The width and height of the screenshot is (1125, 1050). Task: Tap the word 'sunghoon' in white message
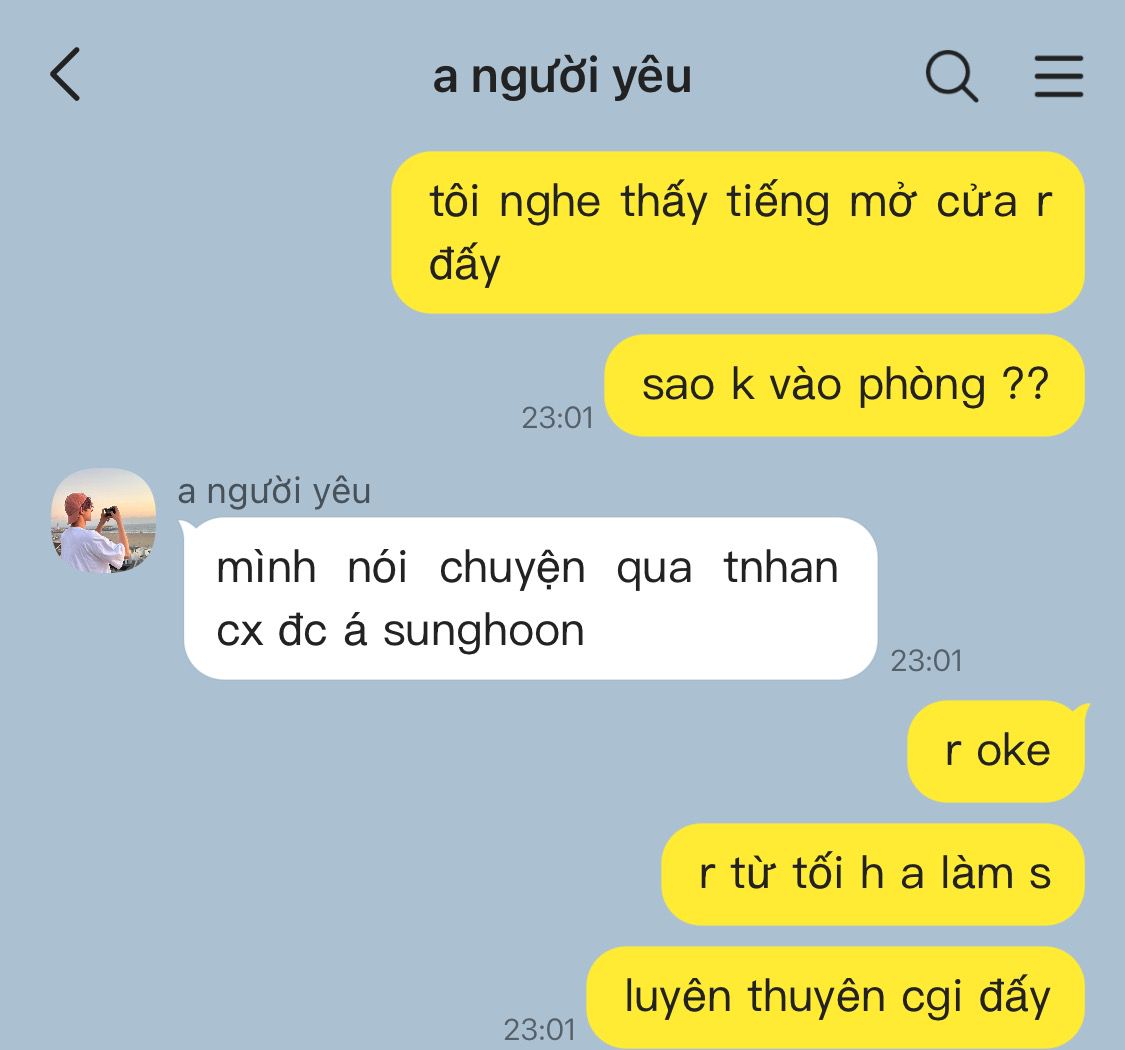tap(484, 632)
